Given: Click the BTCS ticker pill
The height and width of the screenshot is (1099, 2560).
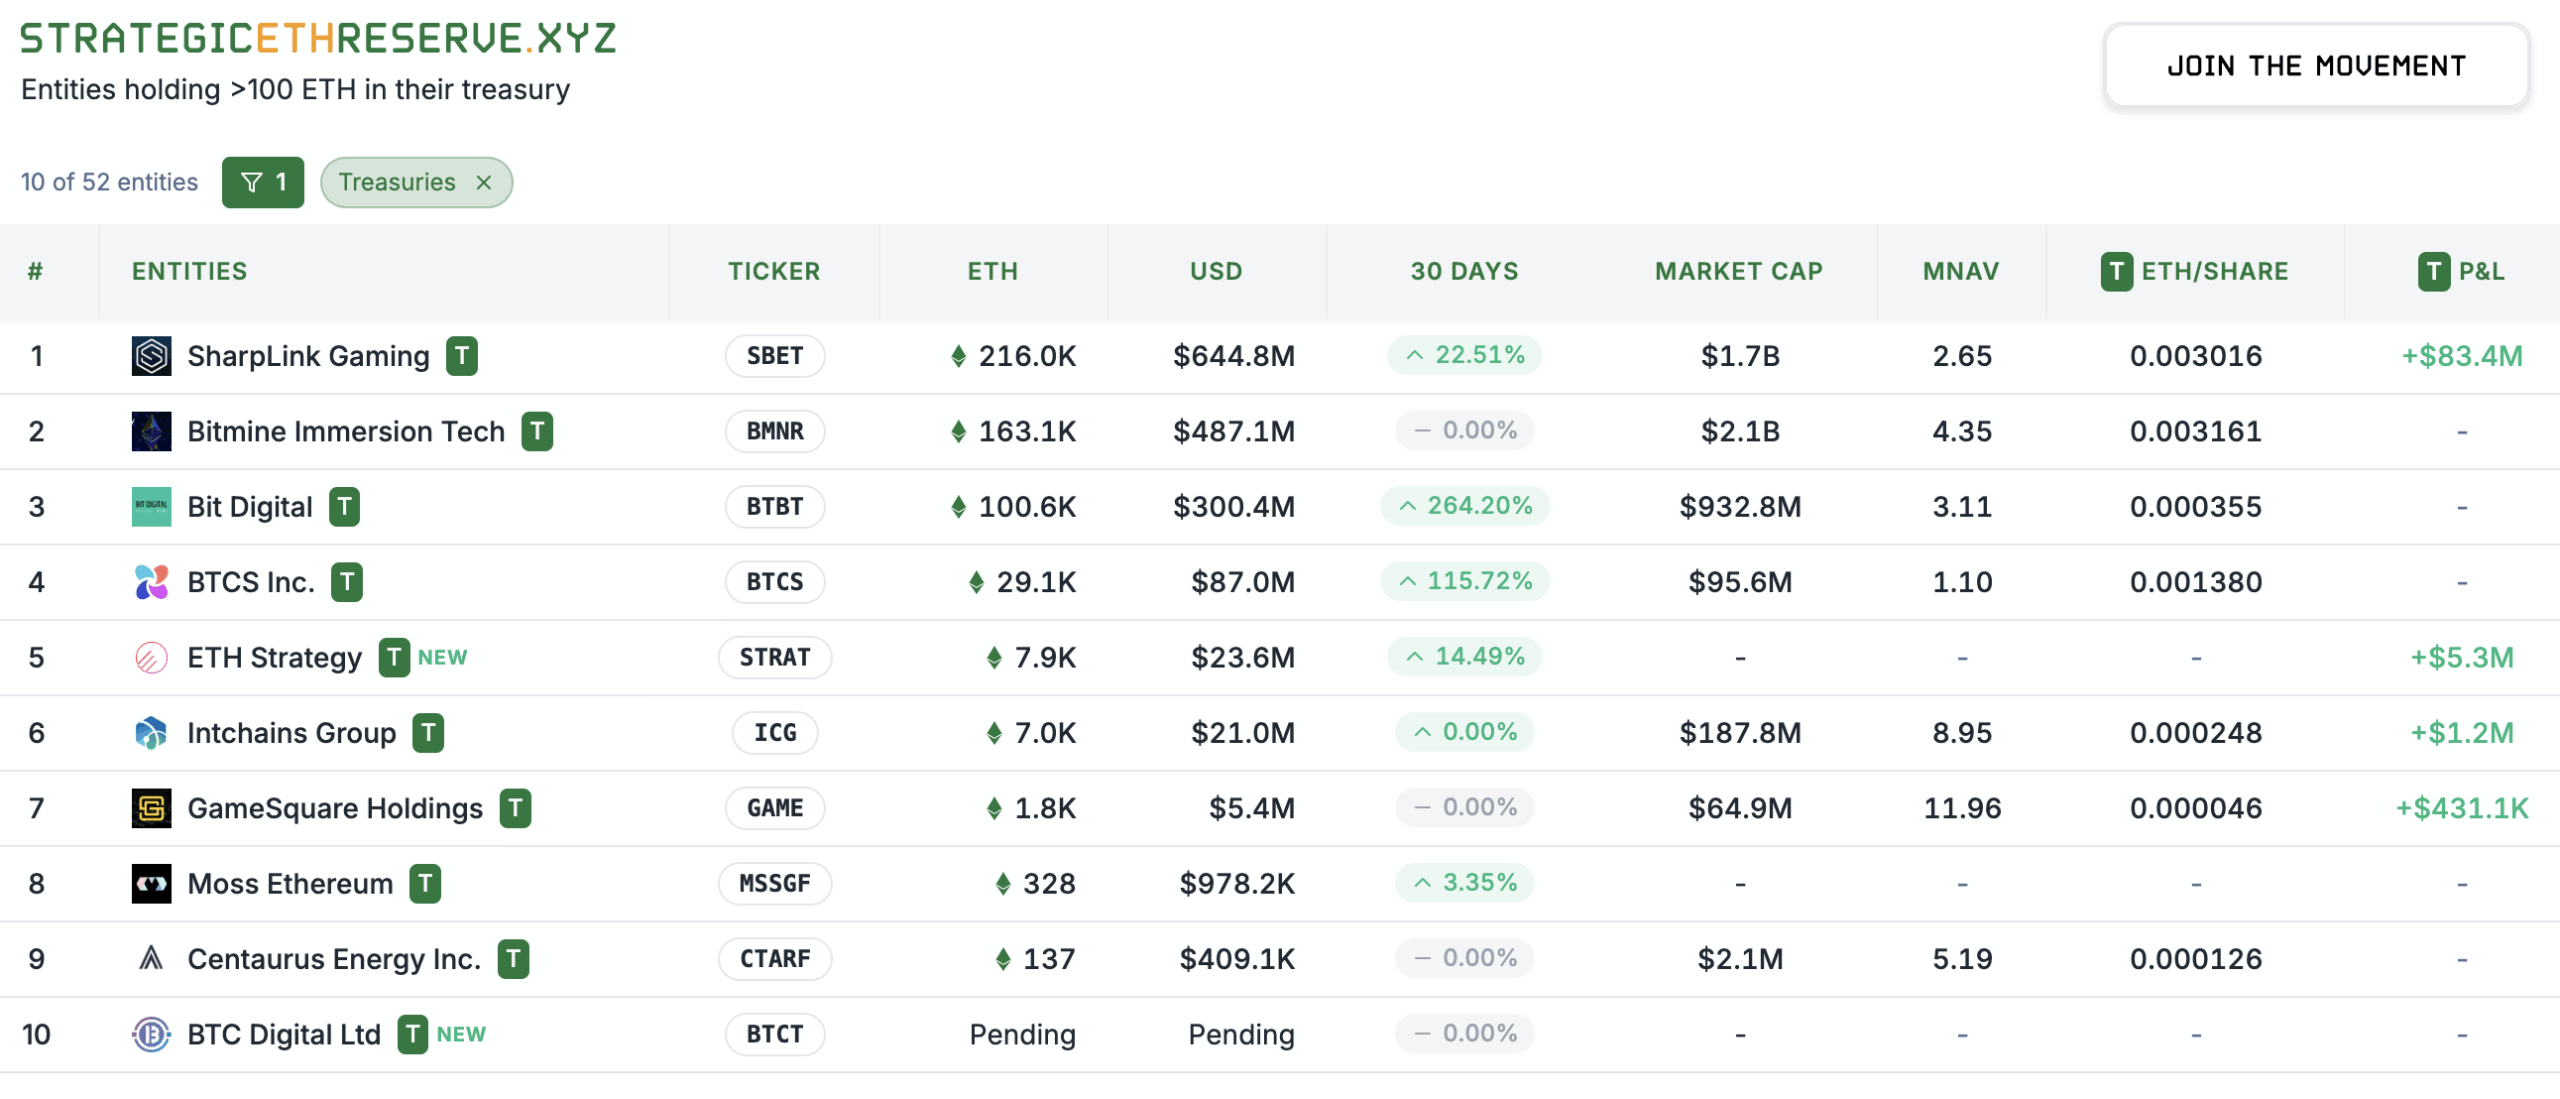Looking at the screenshot, I should click(775, 582).
